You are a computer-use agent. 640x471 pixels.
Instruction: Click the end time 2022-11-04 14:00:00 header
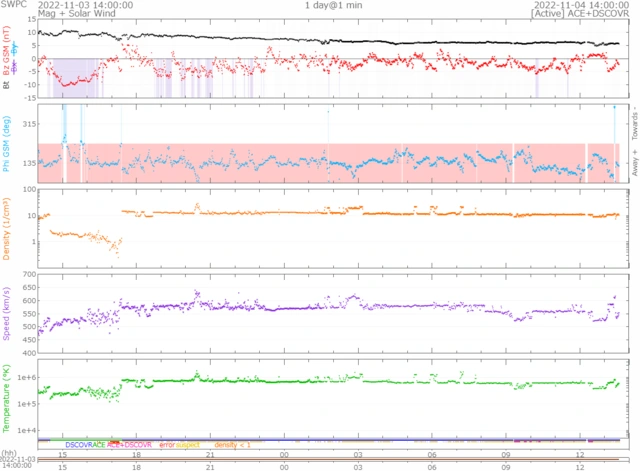pos(582,5)
